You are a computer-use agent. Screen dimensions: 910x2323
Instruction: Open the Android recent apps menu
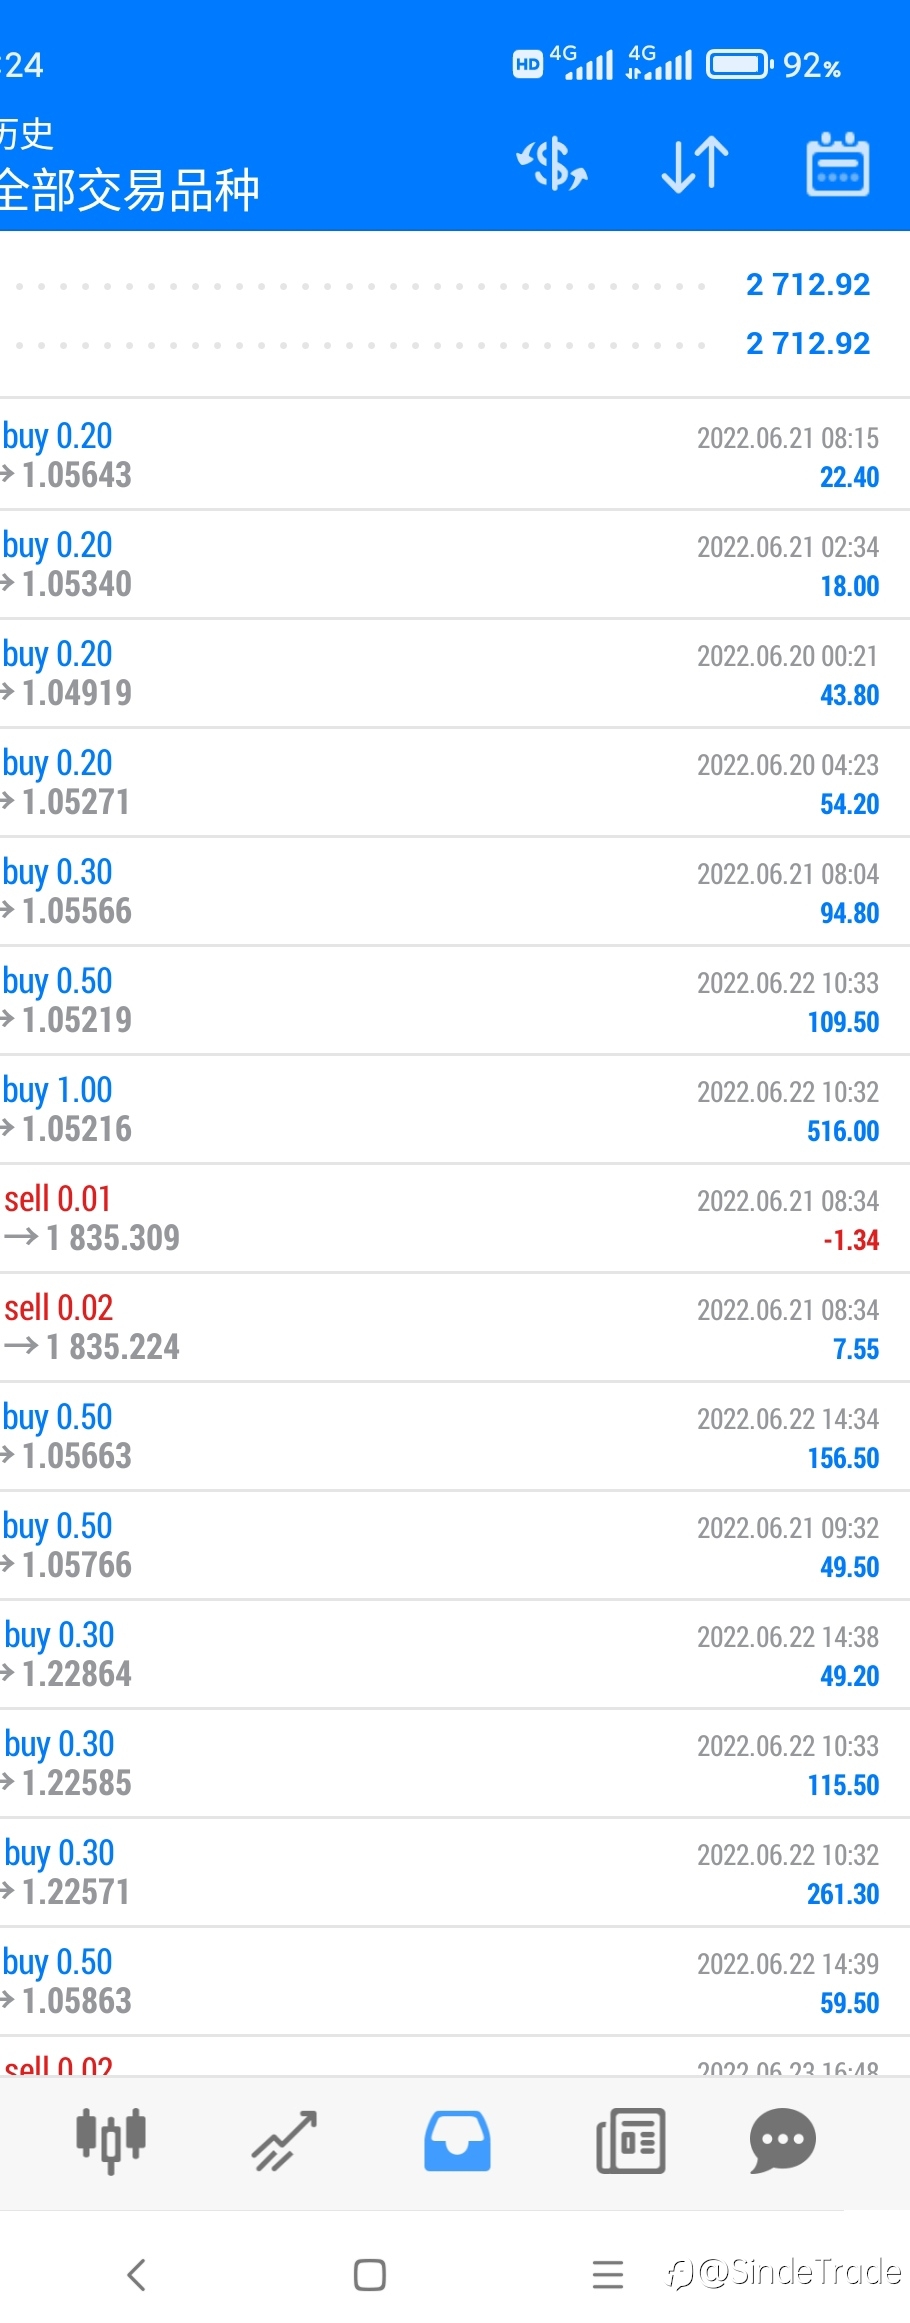click(x=608, y=2275)
